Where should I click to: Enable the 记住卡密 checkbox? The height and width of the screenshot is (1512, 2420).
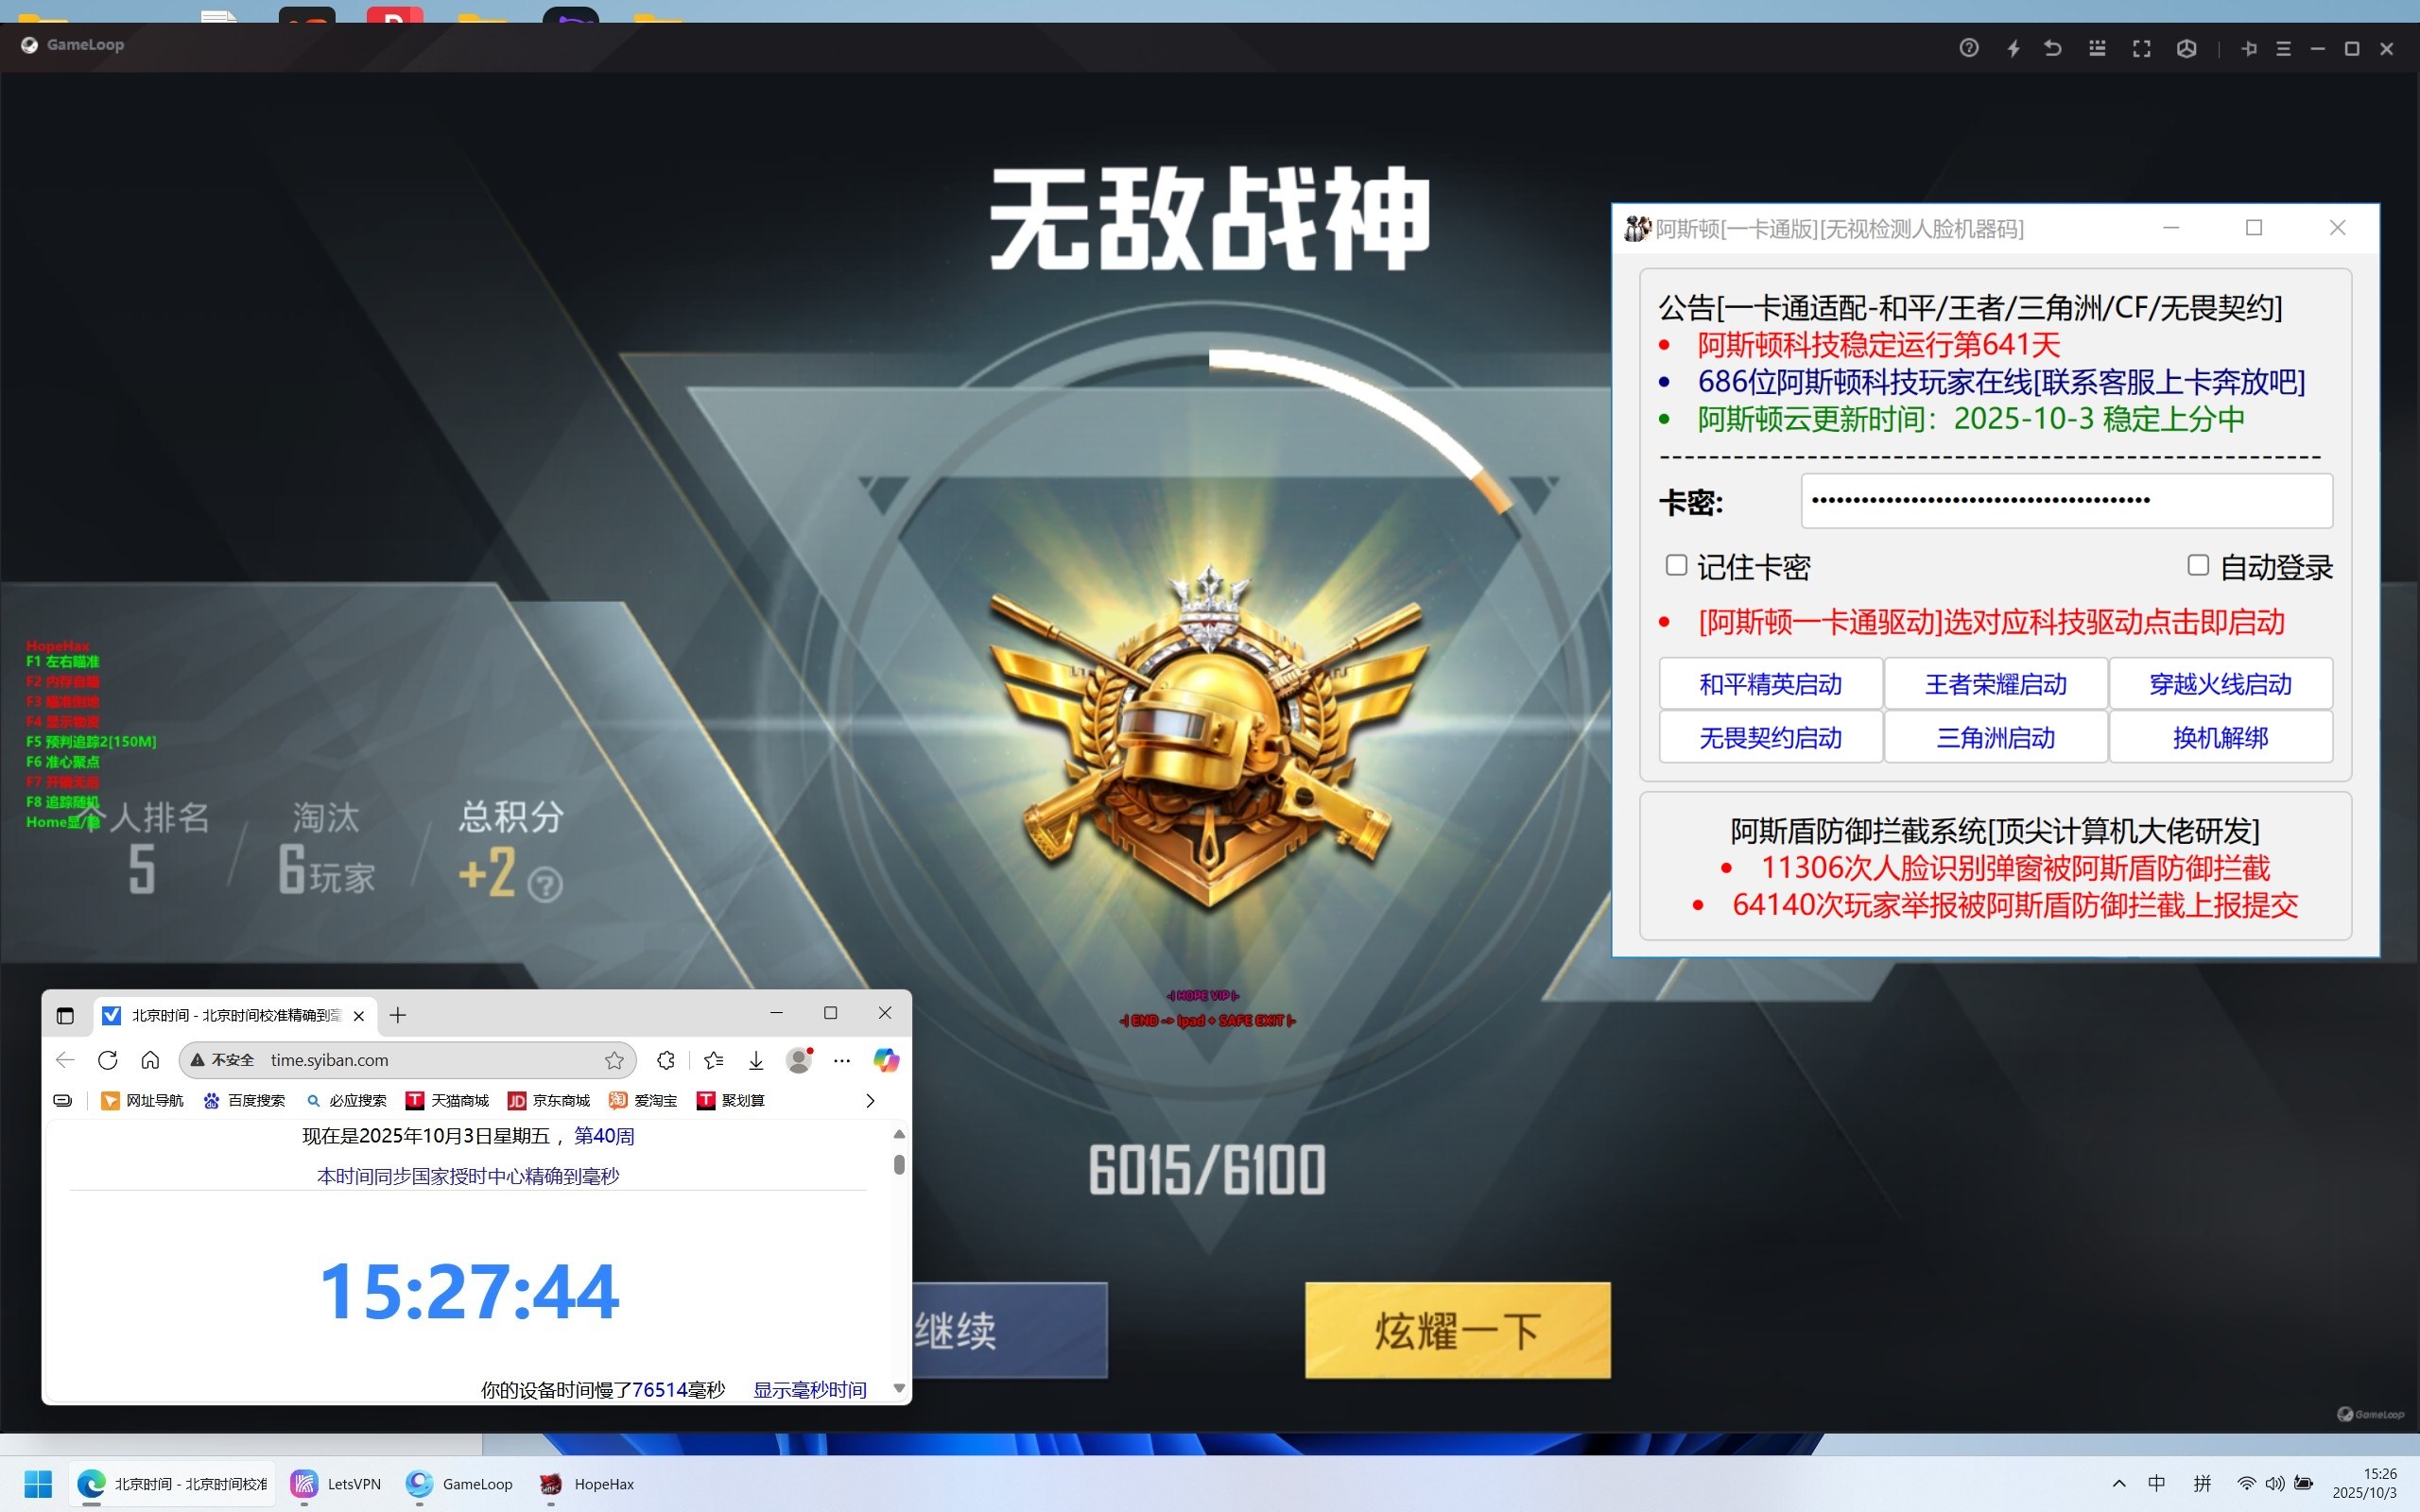(1676, 566)
